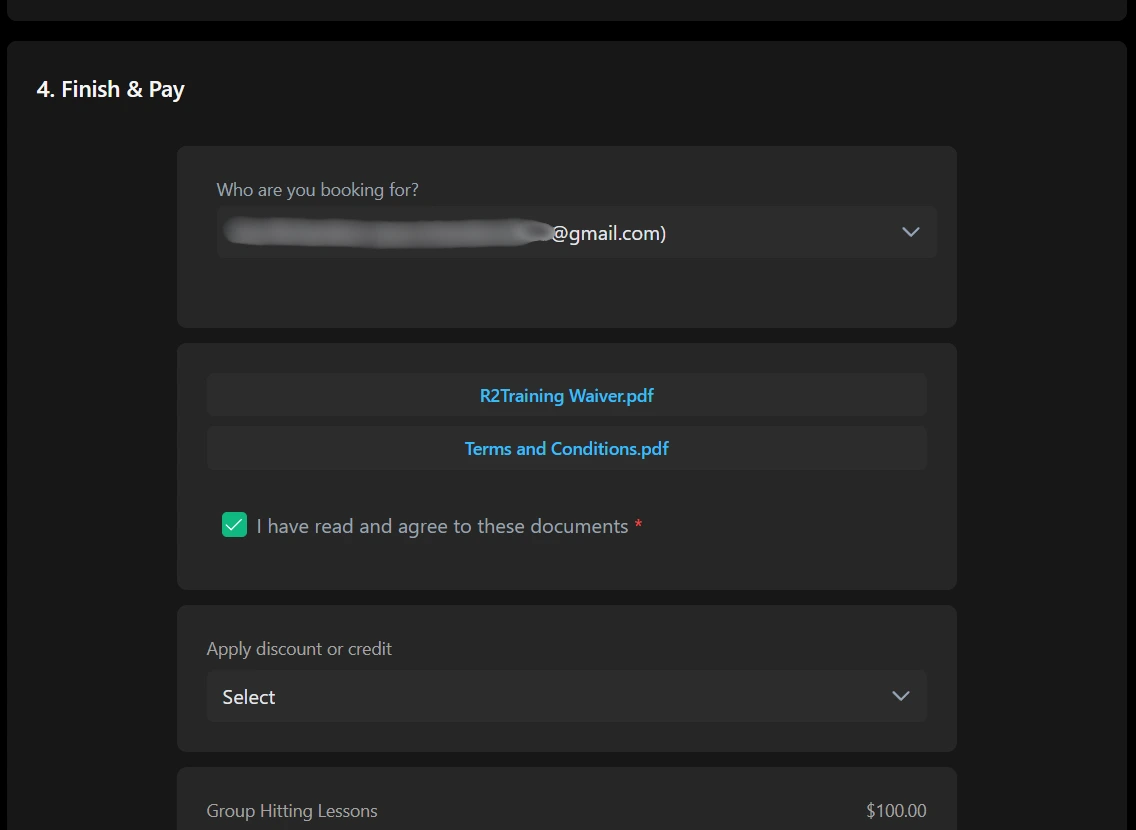Open the Terms and Conditions.pdf link
The image size is (1136, 830).
(566, 448)
